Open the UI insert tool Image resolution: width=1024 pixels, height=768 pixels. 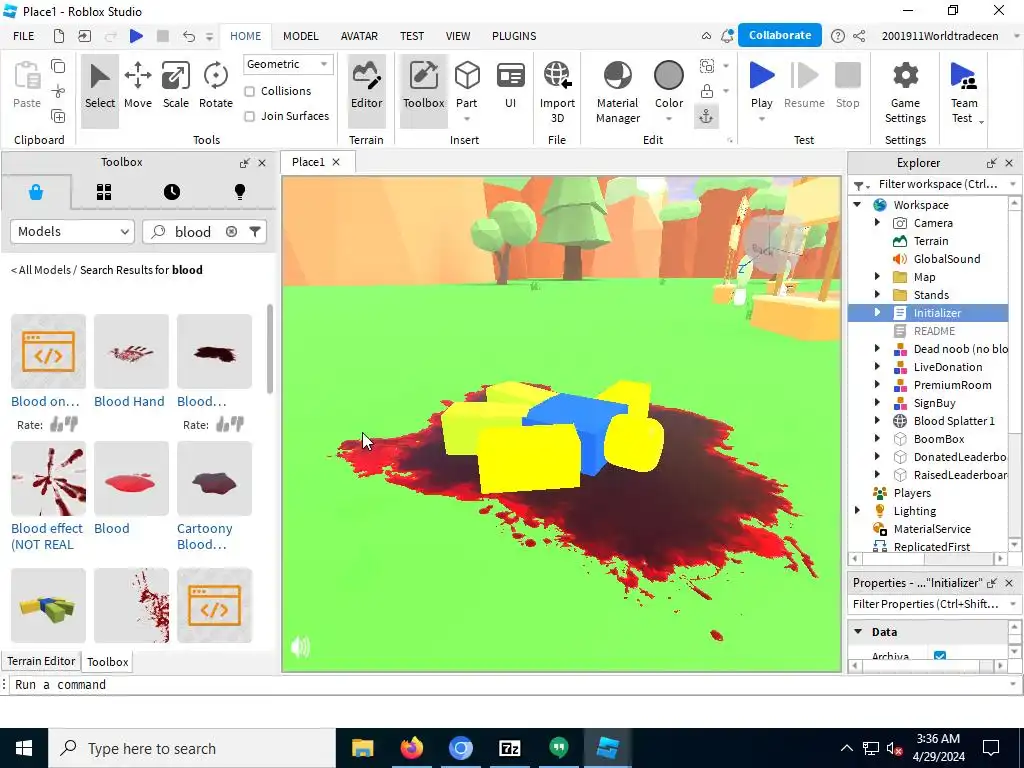pos(511,86)
